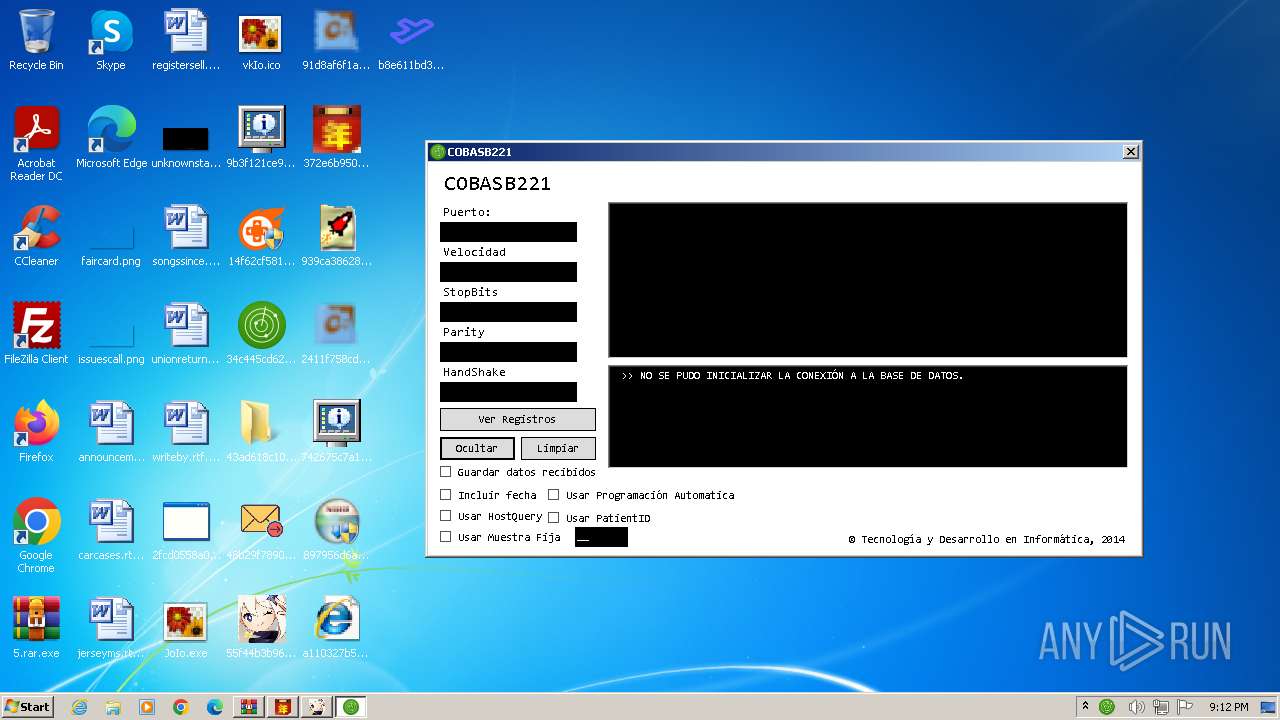This screenshot has width=1280, height=720.
Task: Open Windows Explorer folder in taskbar
Action: (113, 707)
